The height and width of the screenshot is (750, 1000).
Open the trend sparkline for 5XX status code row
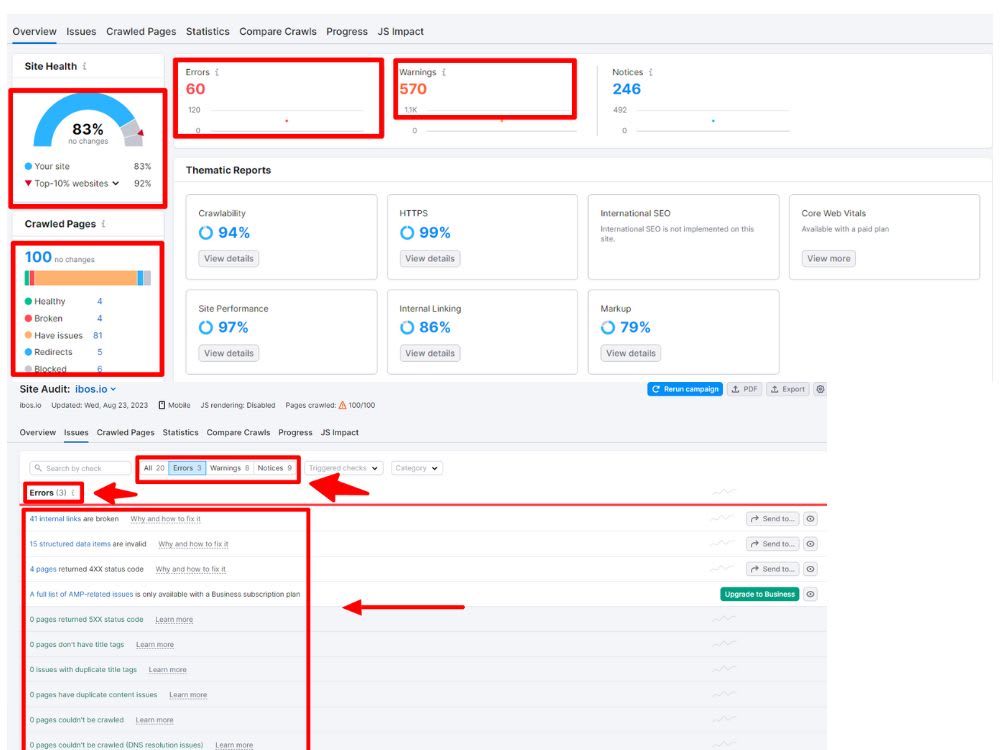723,619
